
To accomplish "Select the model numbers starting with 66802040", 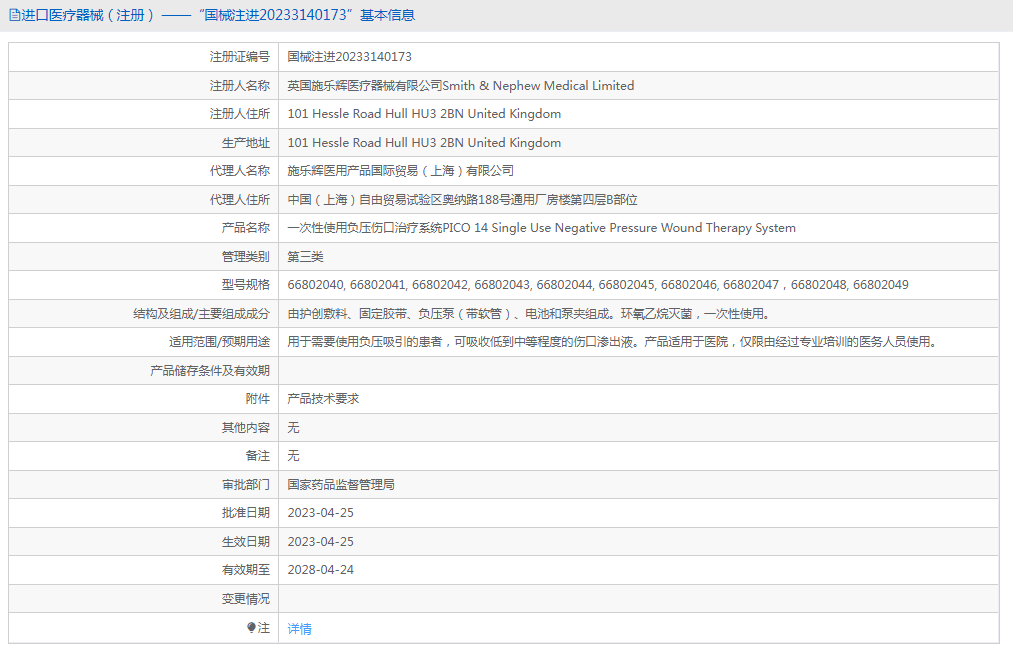I will [x=598, y=285].
